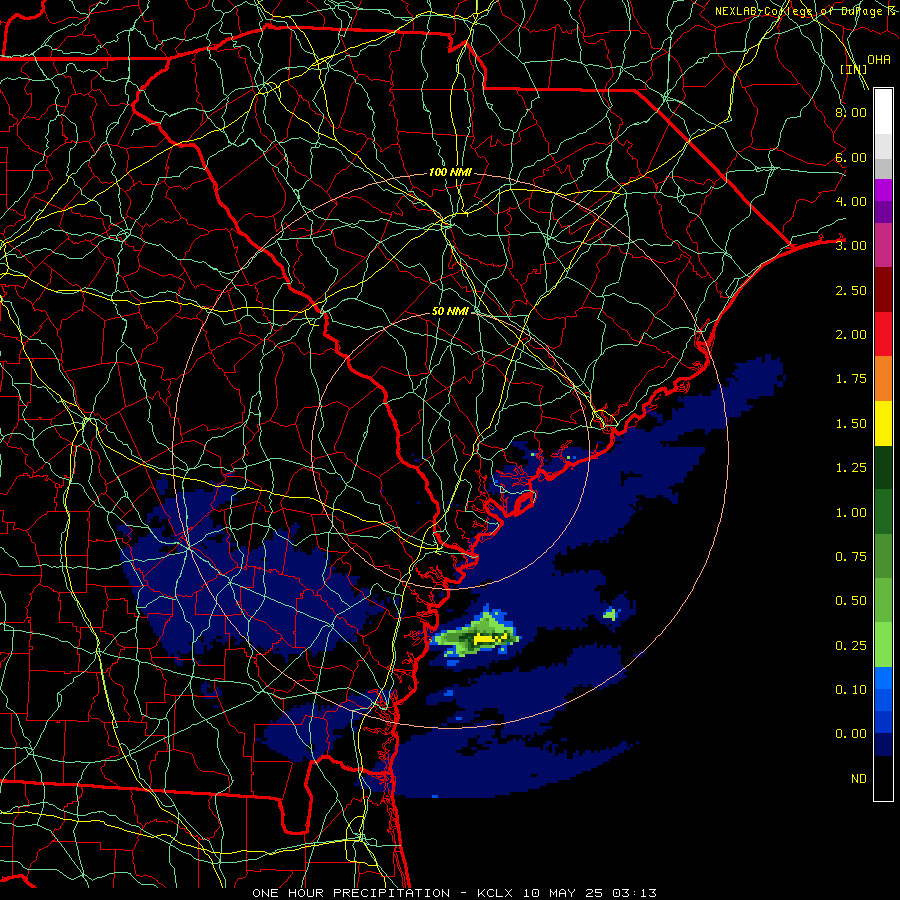Viewport: 900px width, 900px height.
Task: Click the 2.50 legend value
Action: pos(851,290)
